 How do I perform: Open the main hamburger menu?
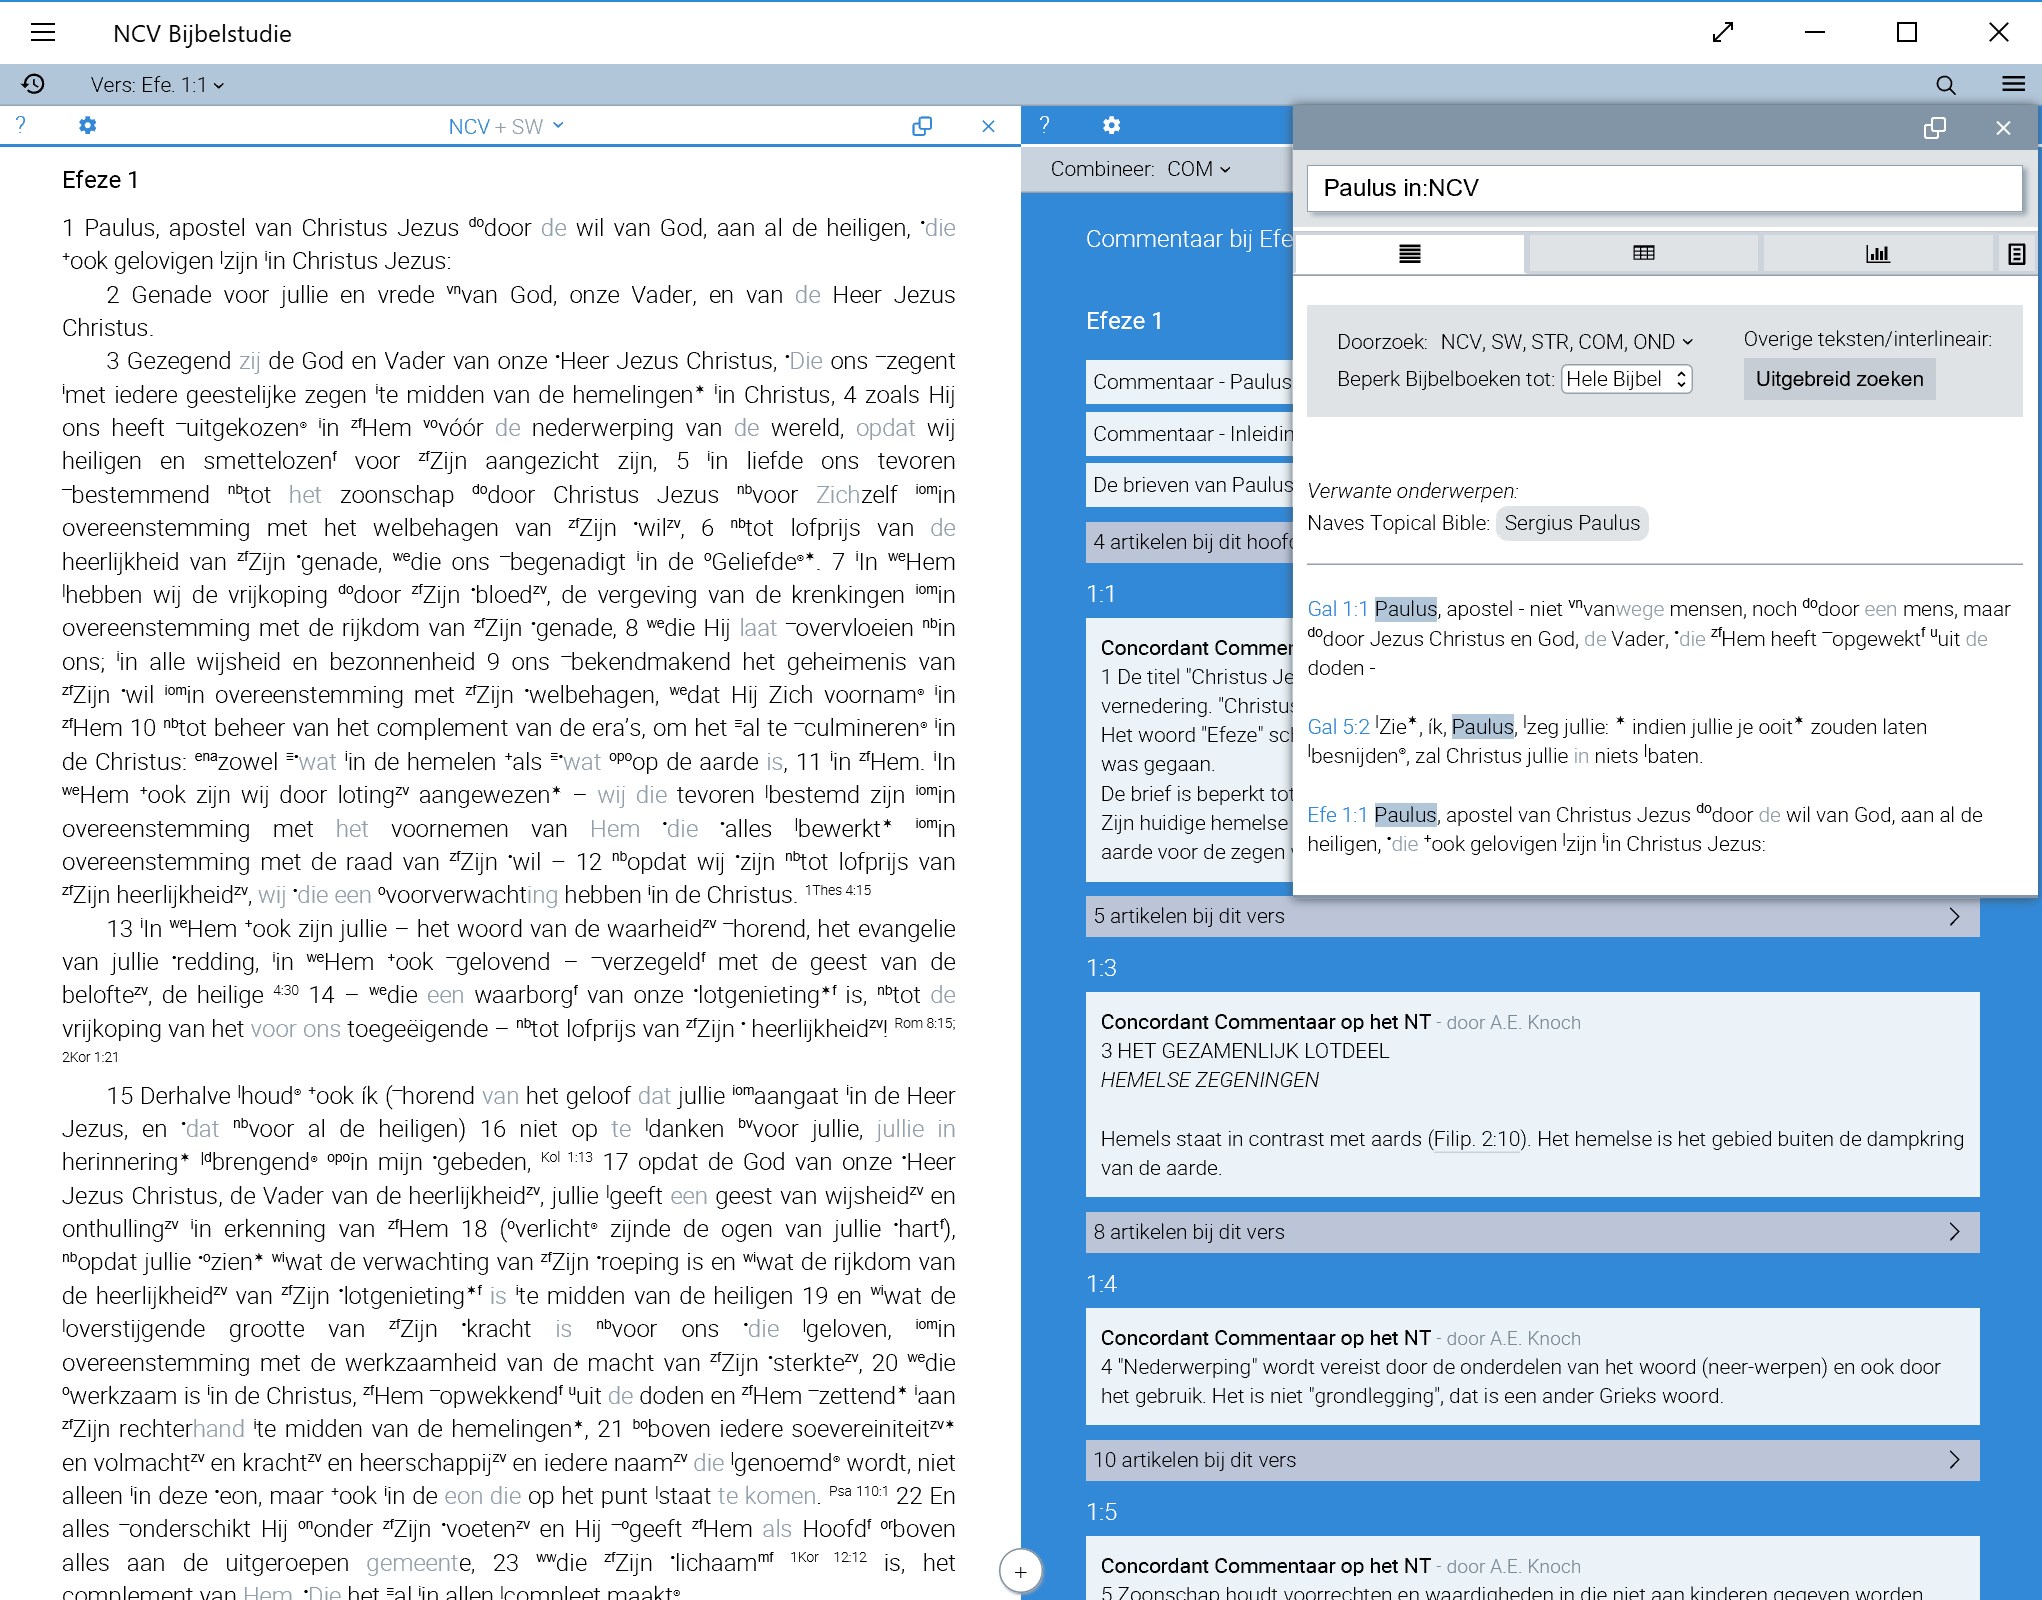click(x=43, y=33)
